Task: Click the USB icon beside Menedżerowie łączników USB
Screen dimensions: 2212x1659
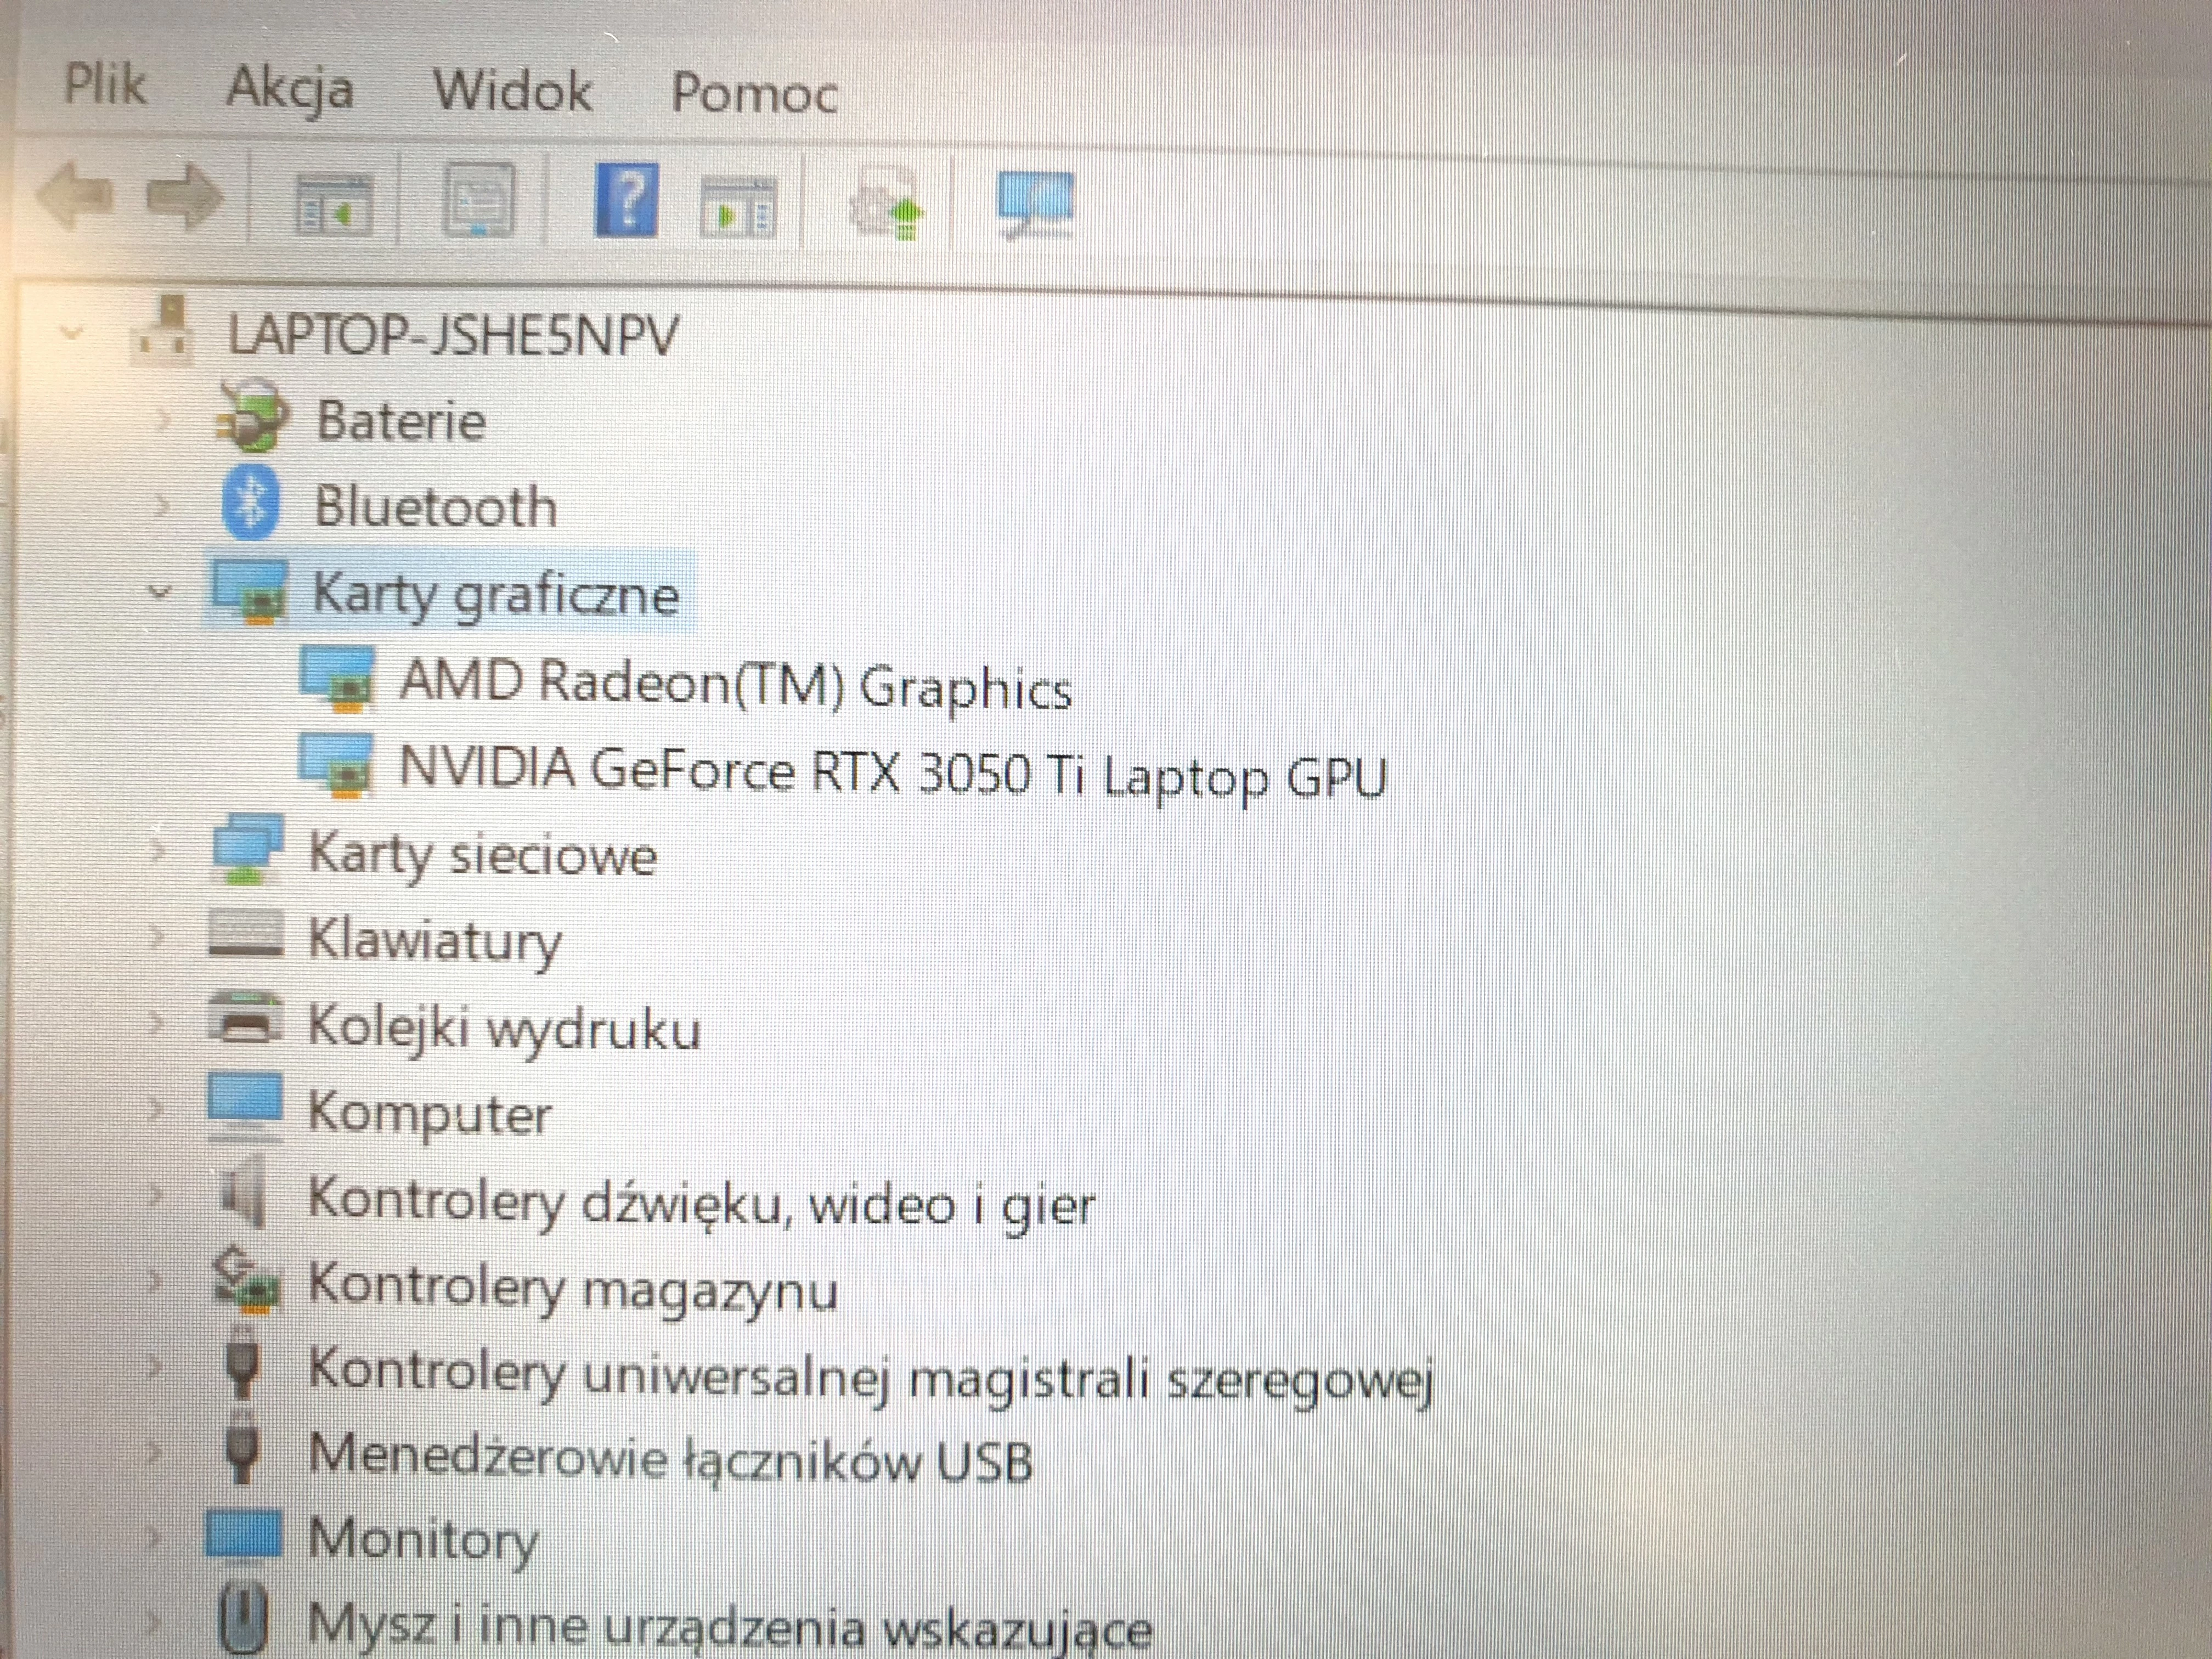Action: pos(243,1448)
